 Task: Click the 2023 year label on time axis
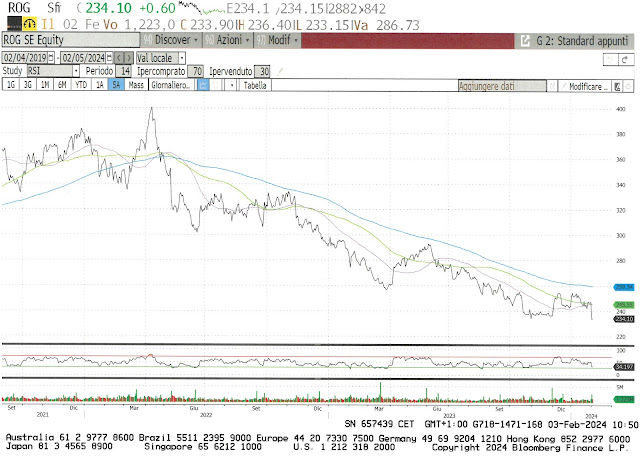pos(449,415)
